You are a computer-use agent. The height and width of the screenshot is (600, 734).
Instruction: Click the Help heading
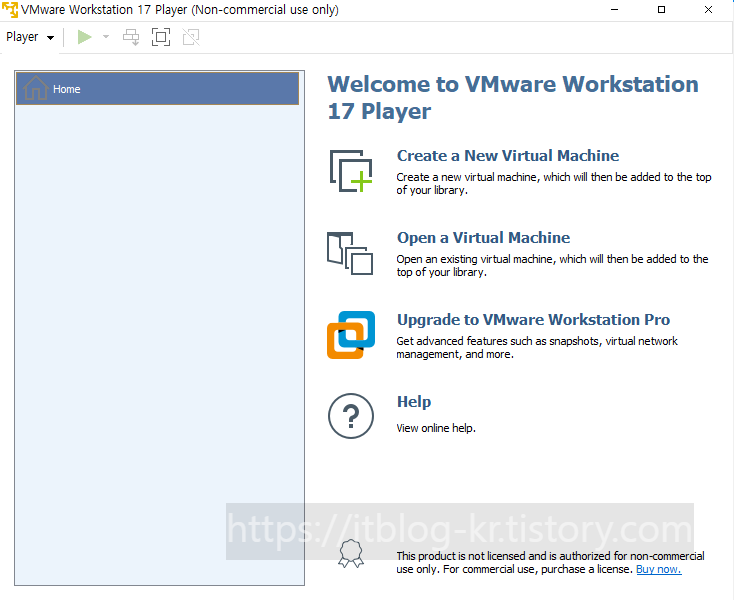414,402
